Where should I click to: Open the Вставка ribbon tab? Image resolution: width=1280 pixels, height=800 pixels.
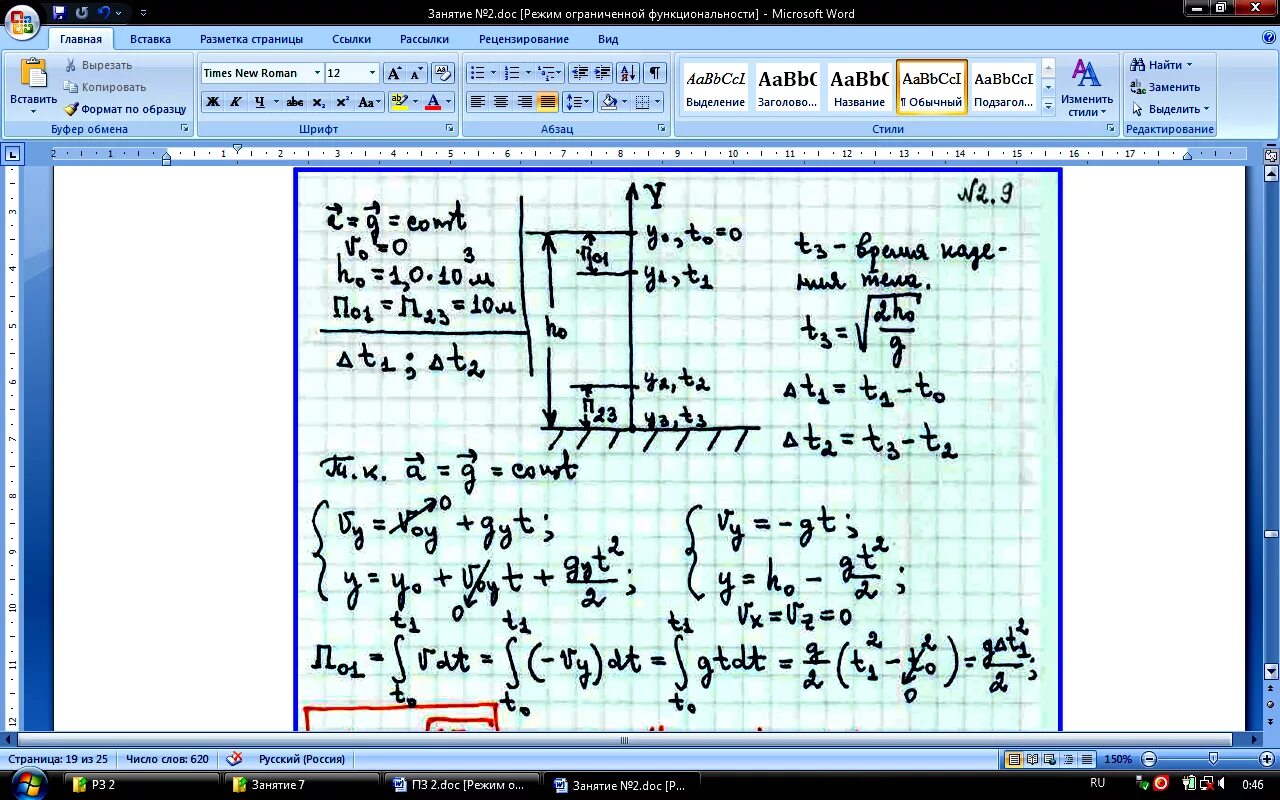pyautogui.click(x=150, y=39)
